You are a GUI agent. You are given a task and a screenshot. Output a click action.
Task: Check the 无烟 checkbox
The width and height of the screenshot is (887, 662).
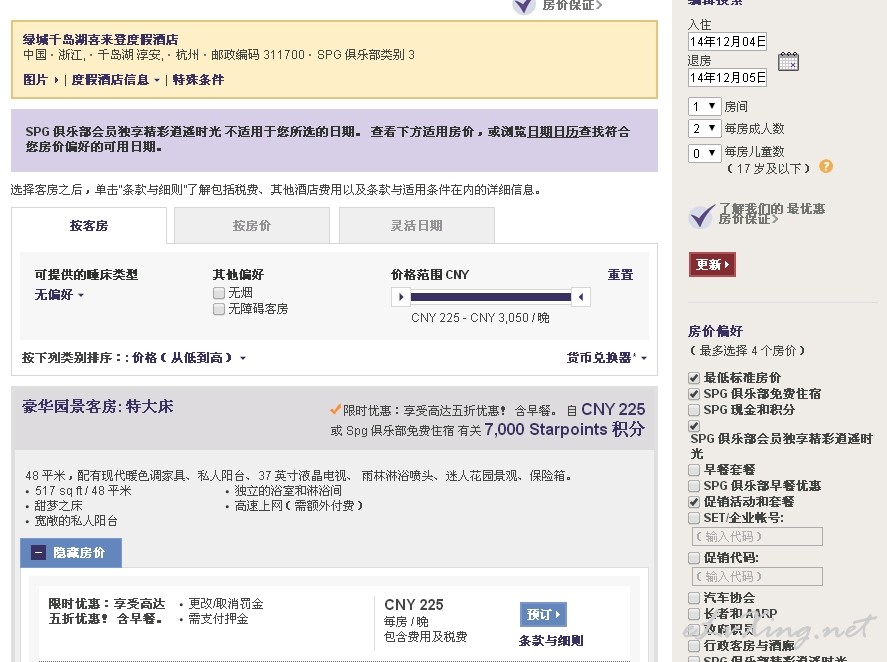(219, 293)
